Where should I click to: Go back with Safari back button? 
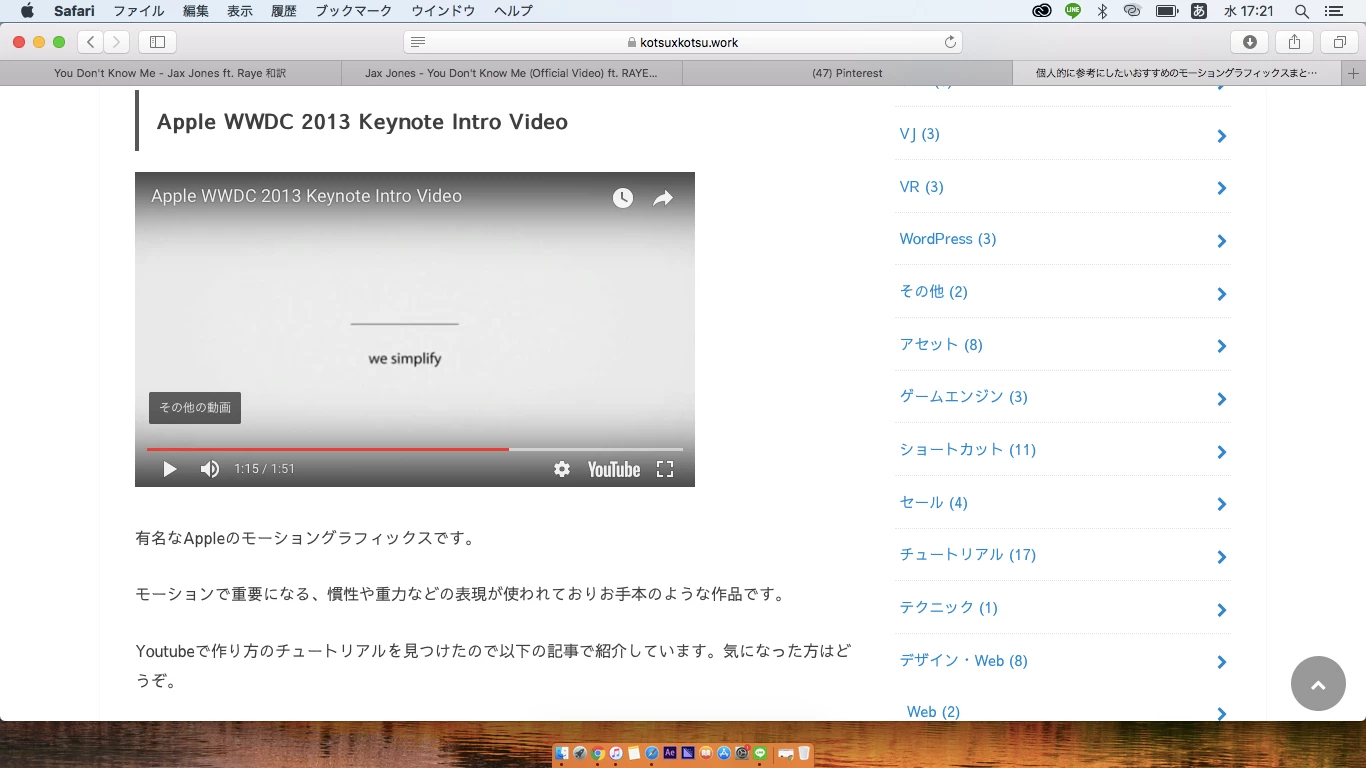click(x=90, y=42)
